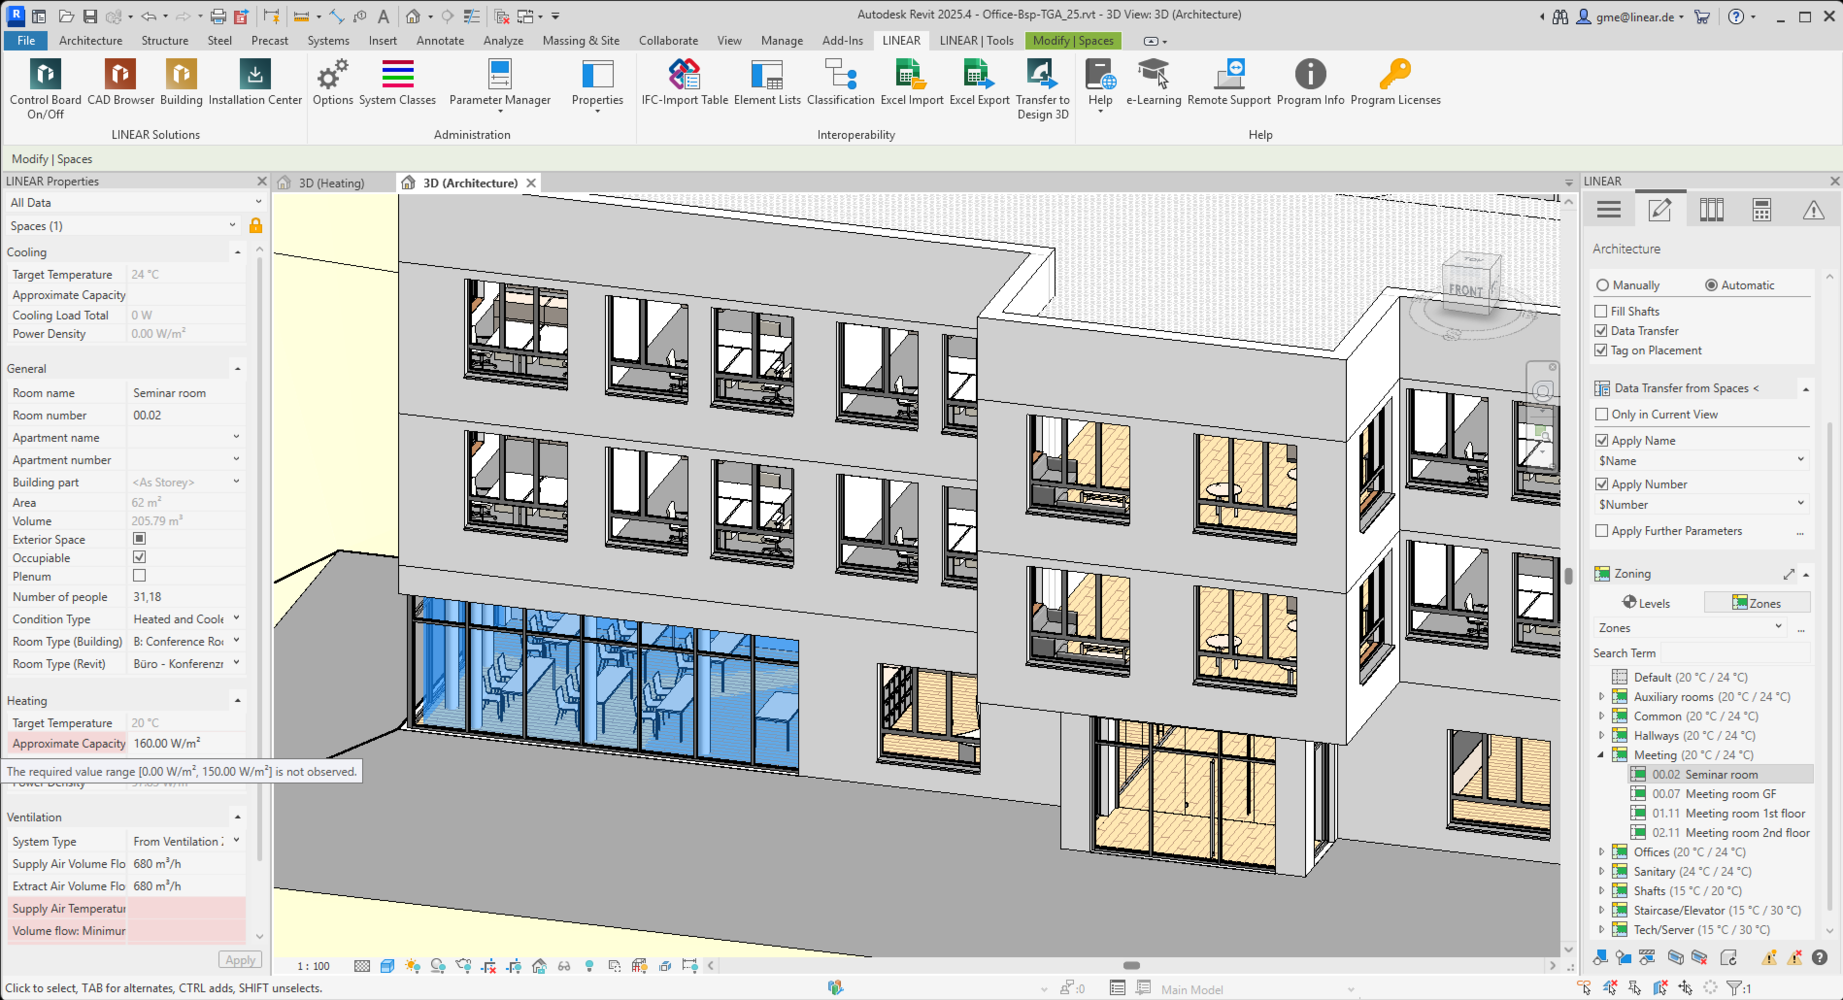Click the Levels button in Zoning

tap(1646, 603)
